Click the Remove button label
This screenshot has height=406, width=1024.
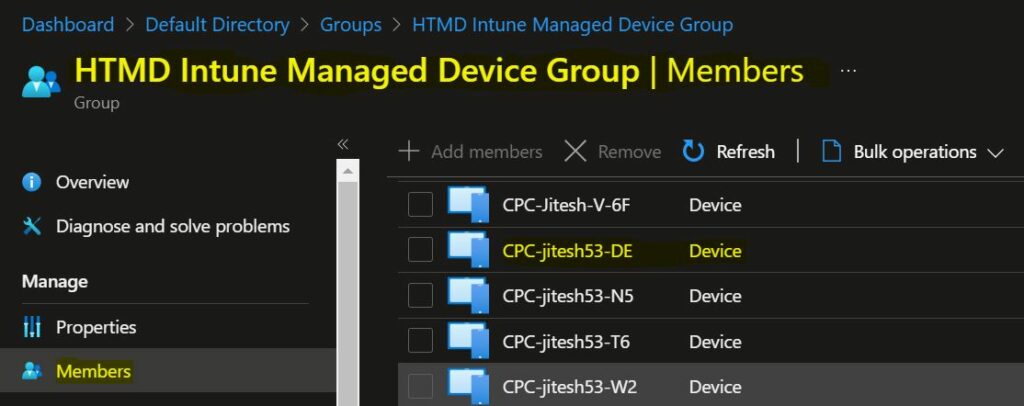coord(630,152)
